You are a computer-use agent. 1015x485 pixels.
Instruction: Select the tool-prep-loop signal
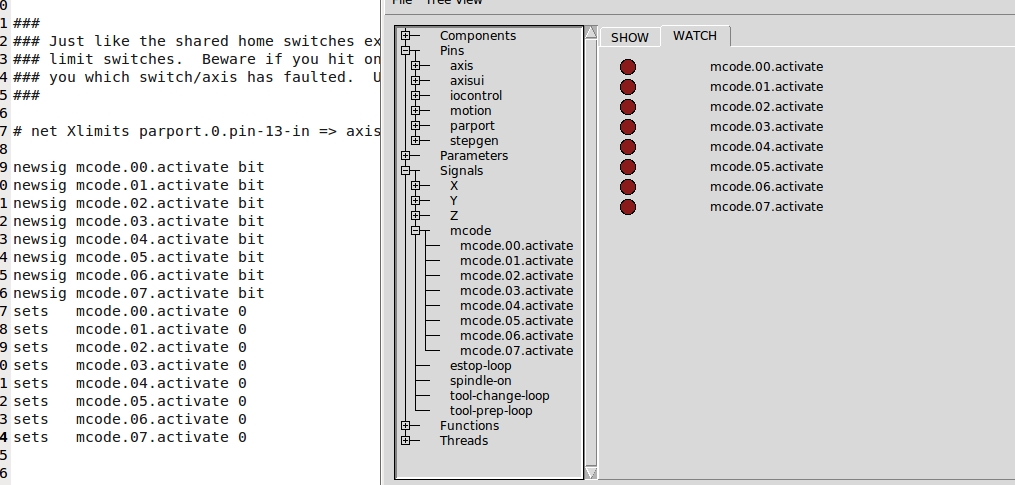click(491, 410)
